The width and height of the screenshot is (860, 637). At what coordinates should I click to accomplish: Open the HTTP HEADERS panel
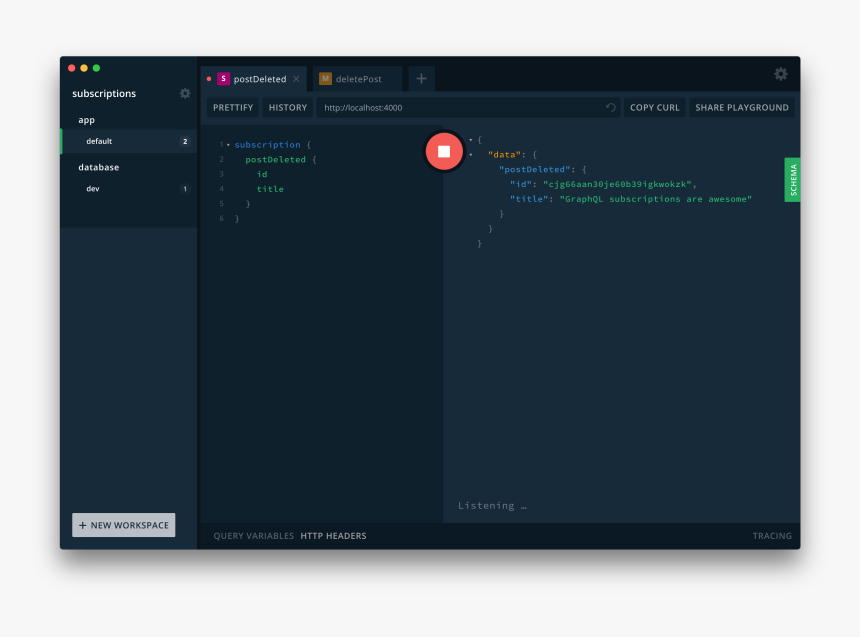333,536
